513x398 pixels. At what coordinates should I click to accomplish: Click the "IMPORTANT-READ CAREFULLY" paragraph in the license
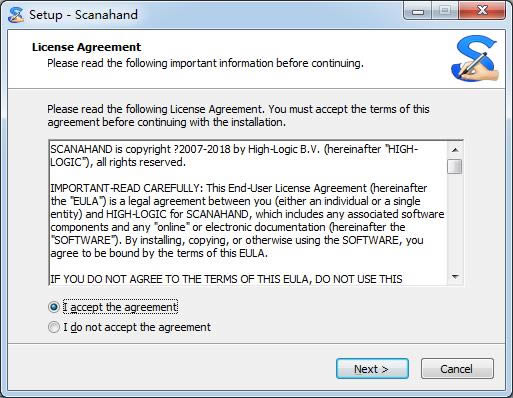click(x=247, y=221)
